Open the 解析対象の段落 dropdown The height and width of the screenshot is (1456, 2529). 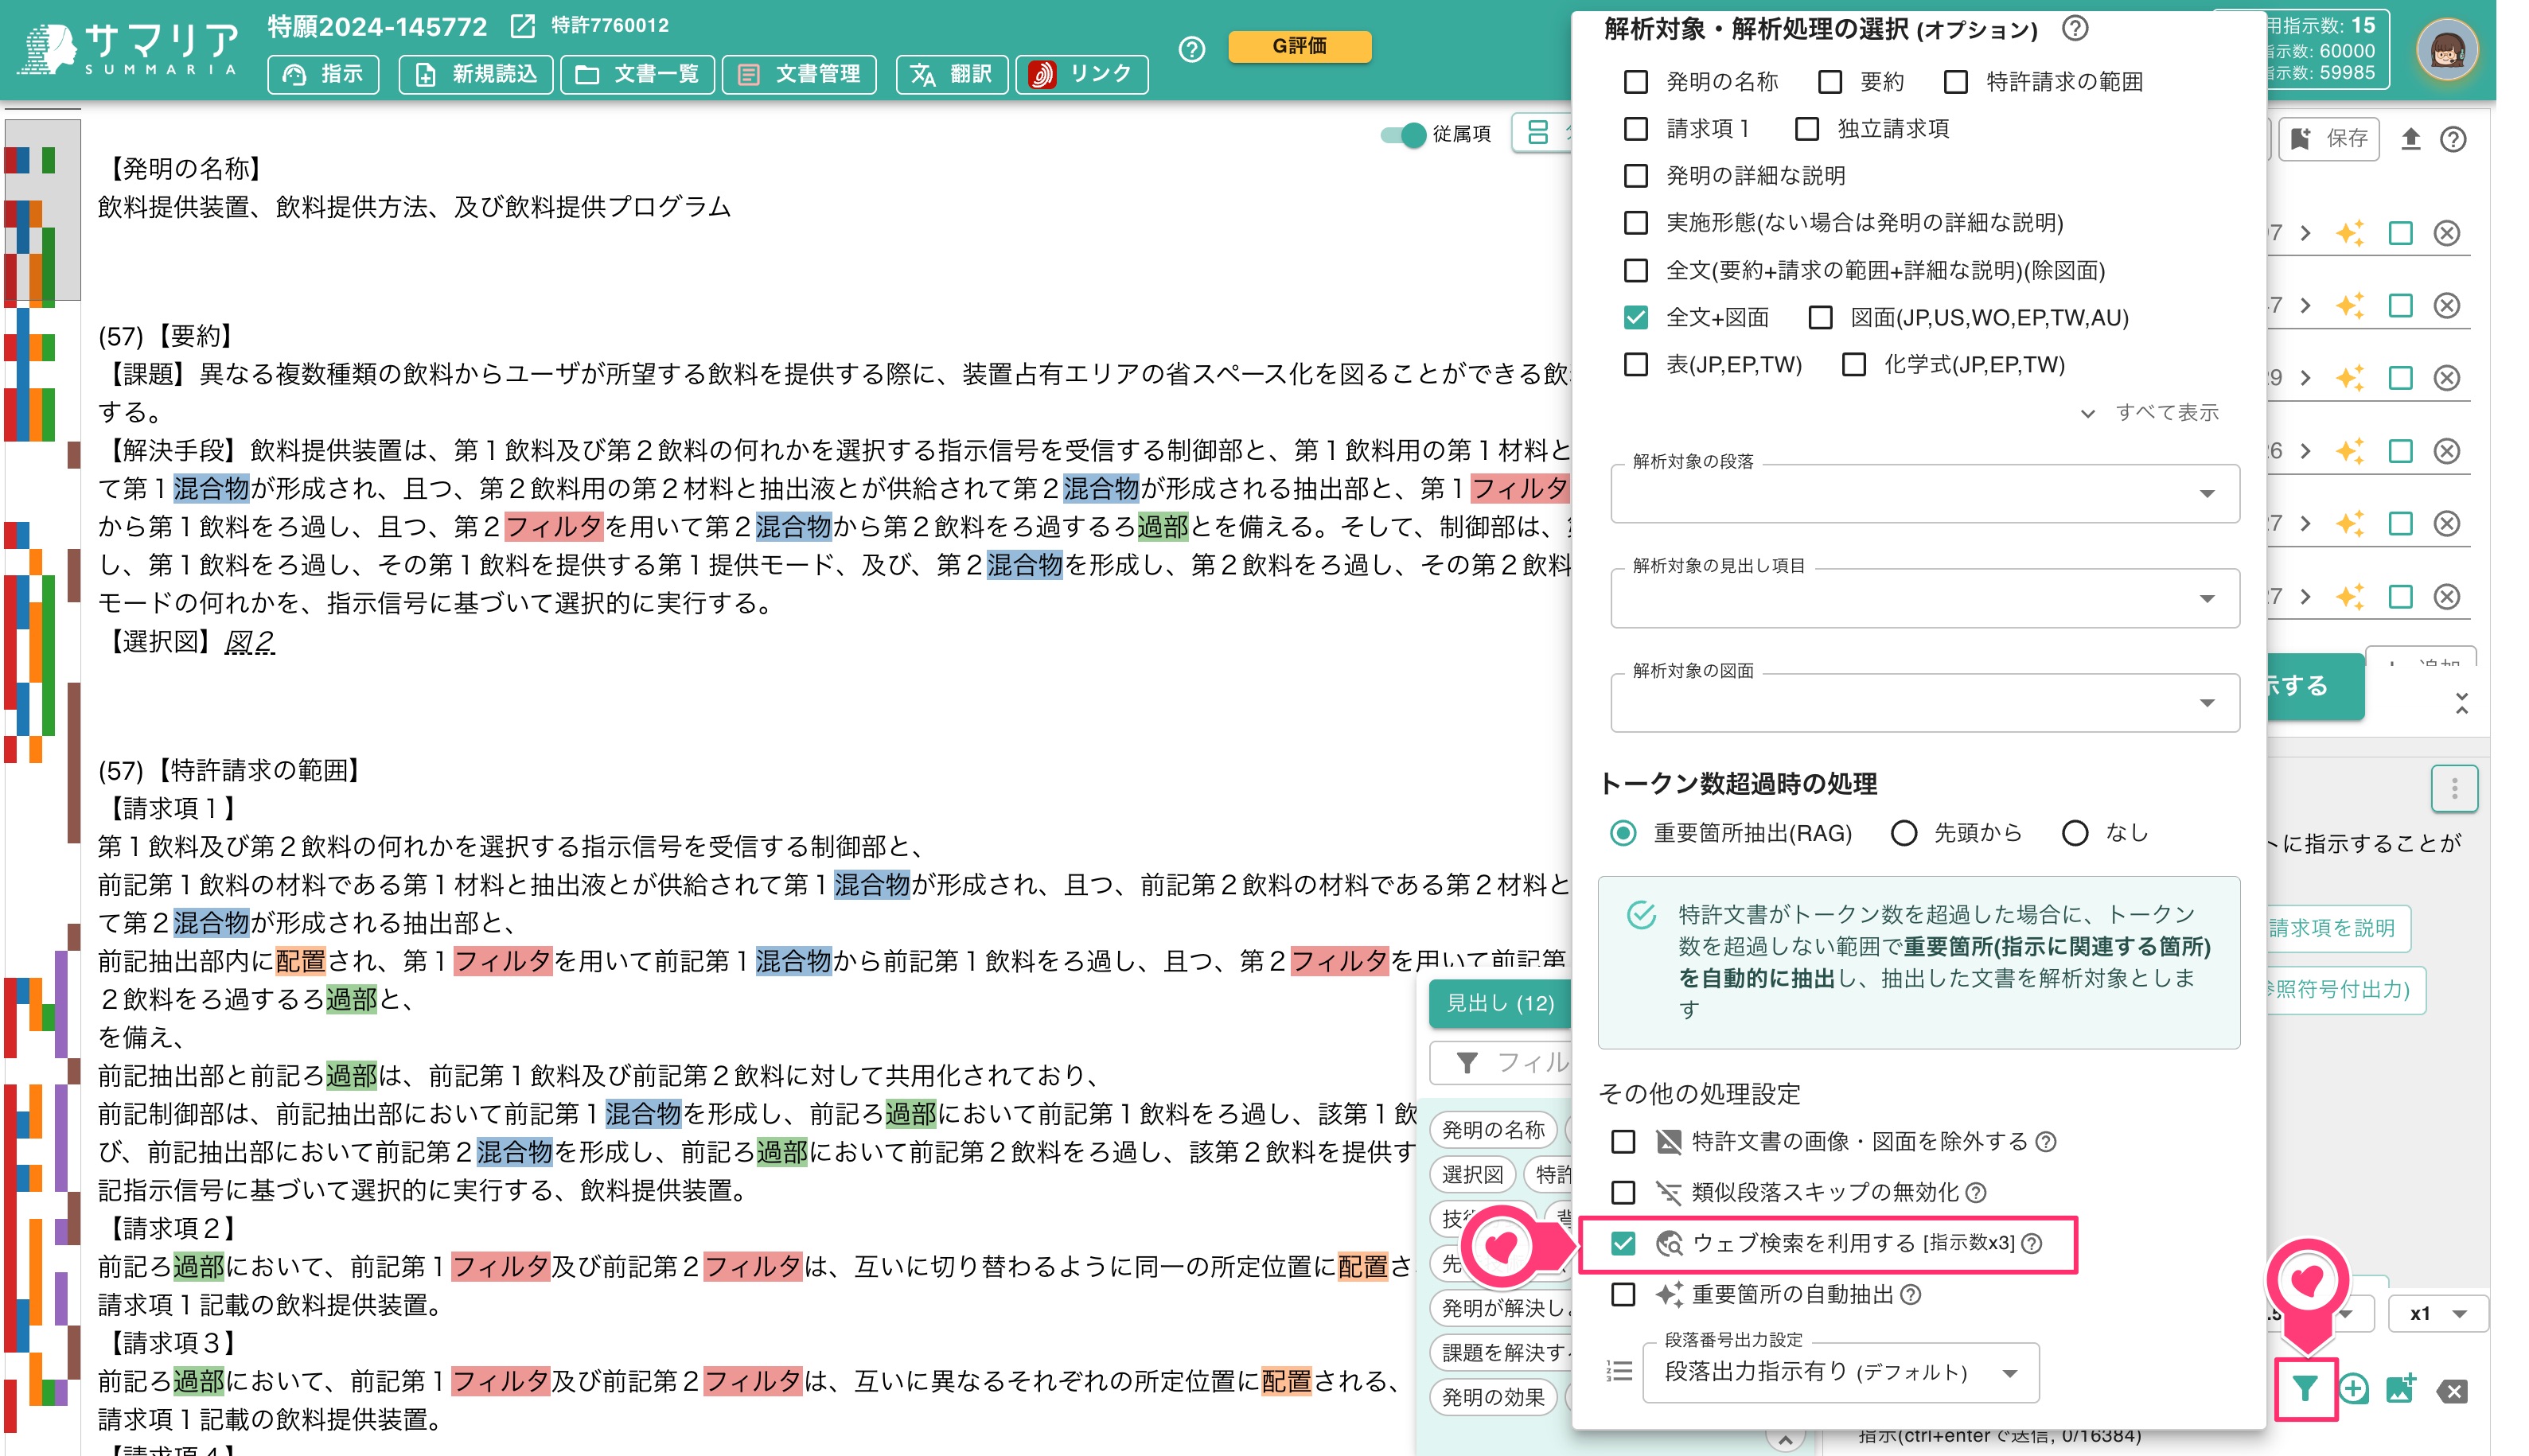1924,493
